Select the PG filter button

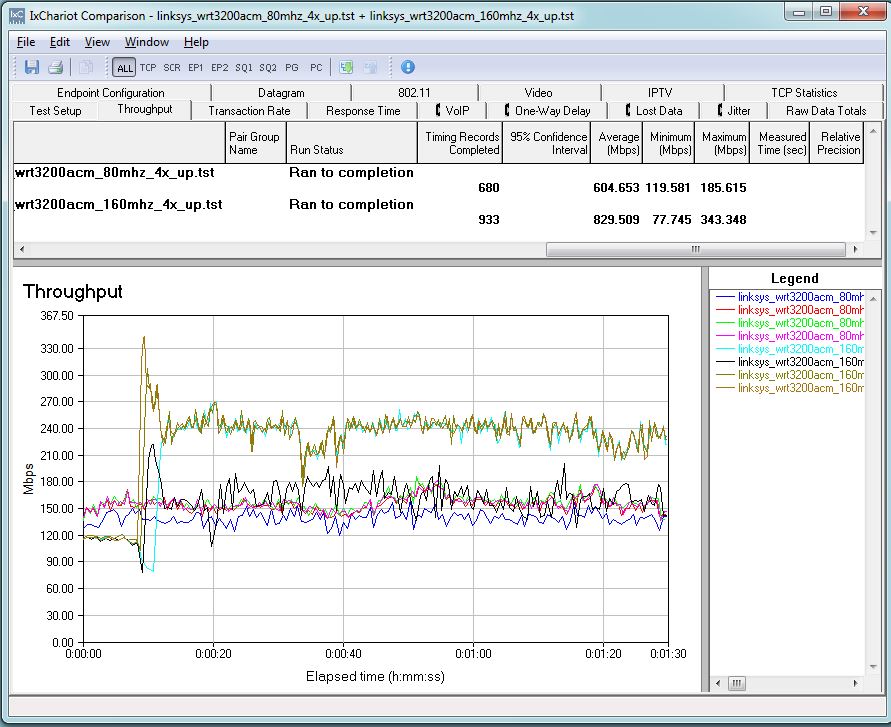292,68
